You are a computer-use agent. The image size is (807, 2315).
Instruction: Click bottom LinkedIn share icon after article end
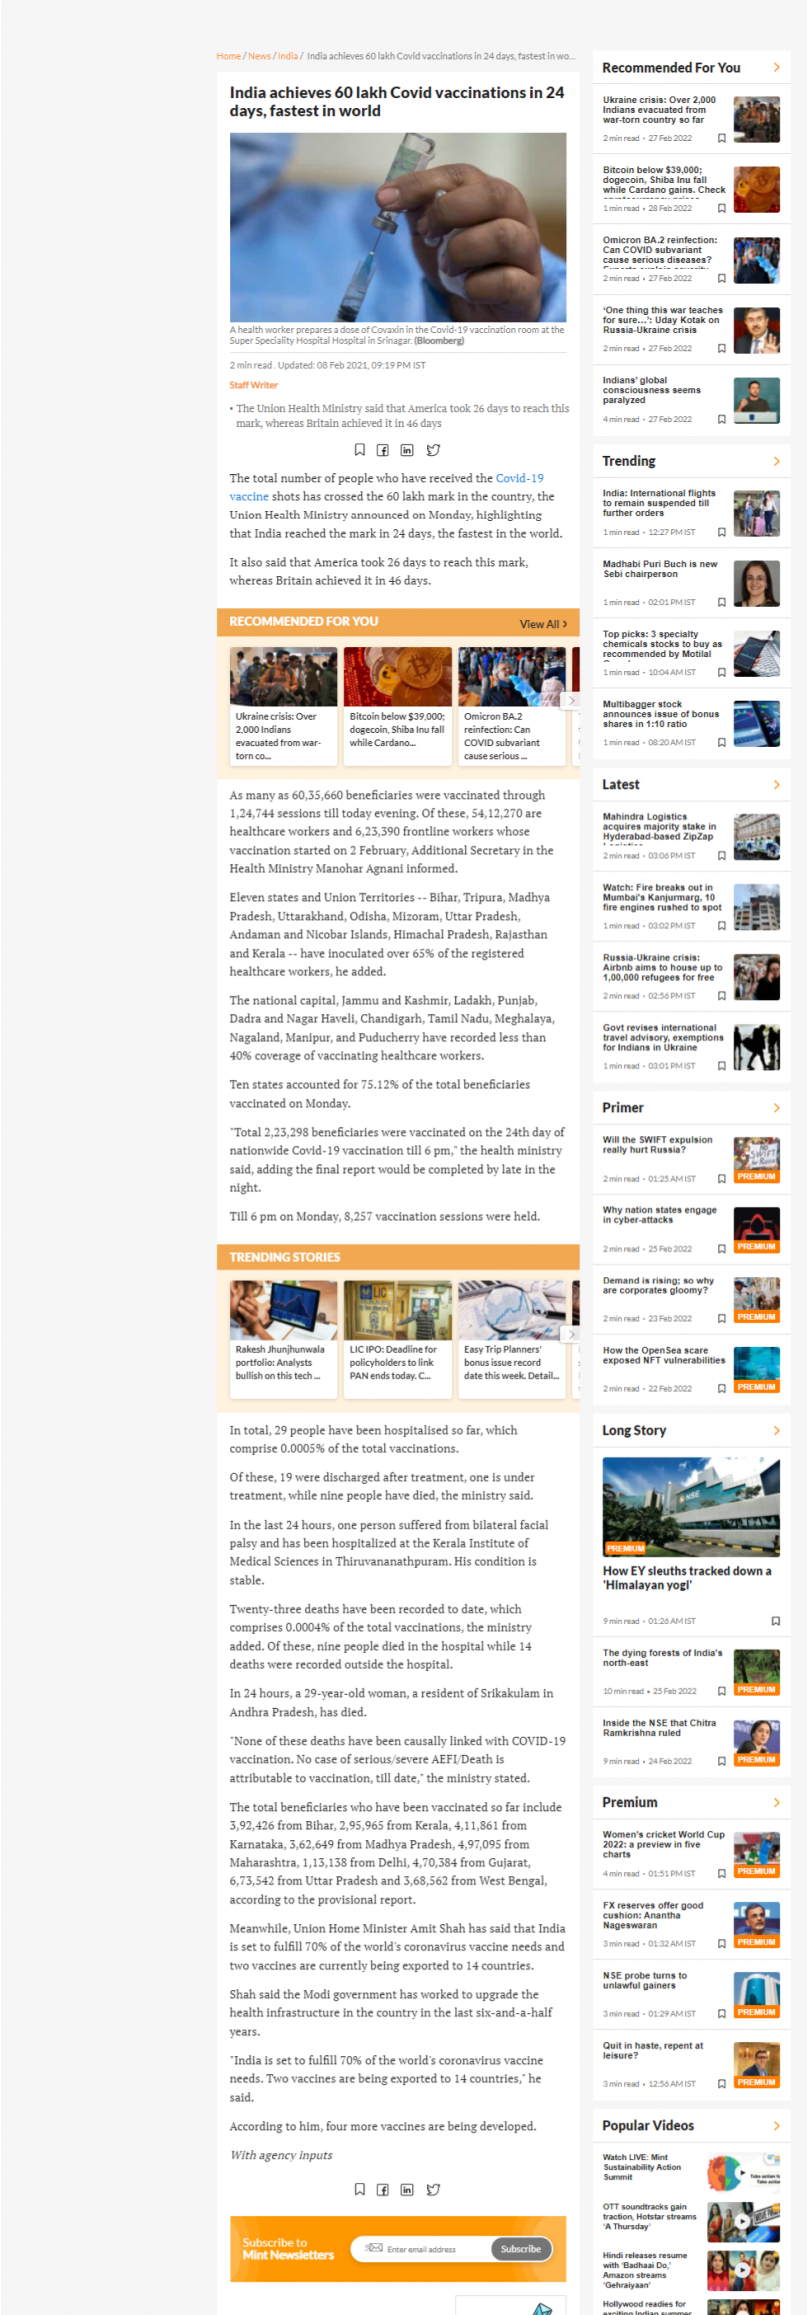[x=407, y=2189]
